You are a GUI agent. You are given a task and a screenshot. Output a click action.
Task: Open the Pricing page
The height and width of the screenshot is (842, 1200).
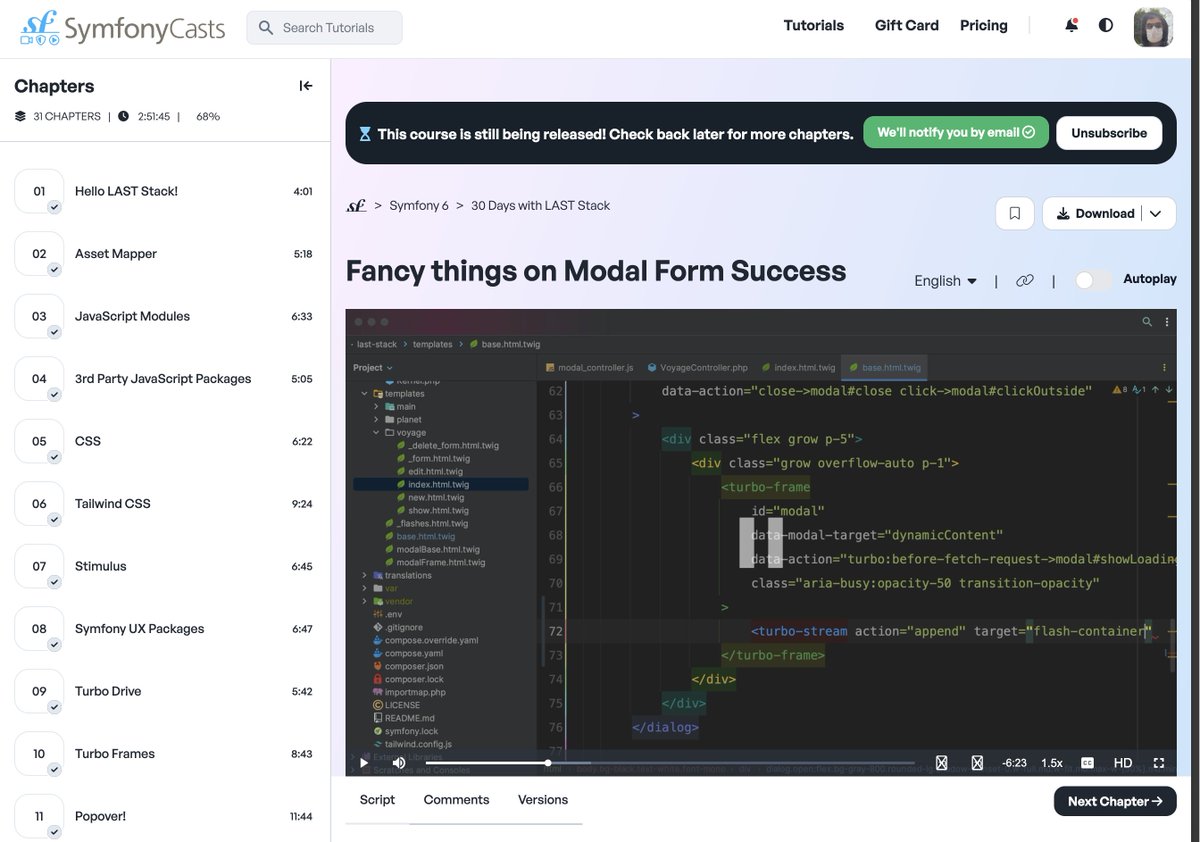click(x=984, y=26)
